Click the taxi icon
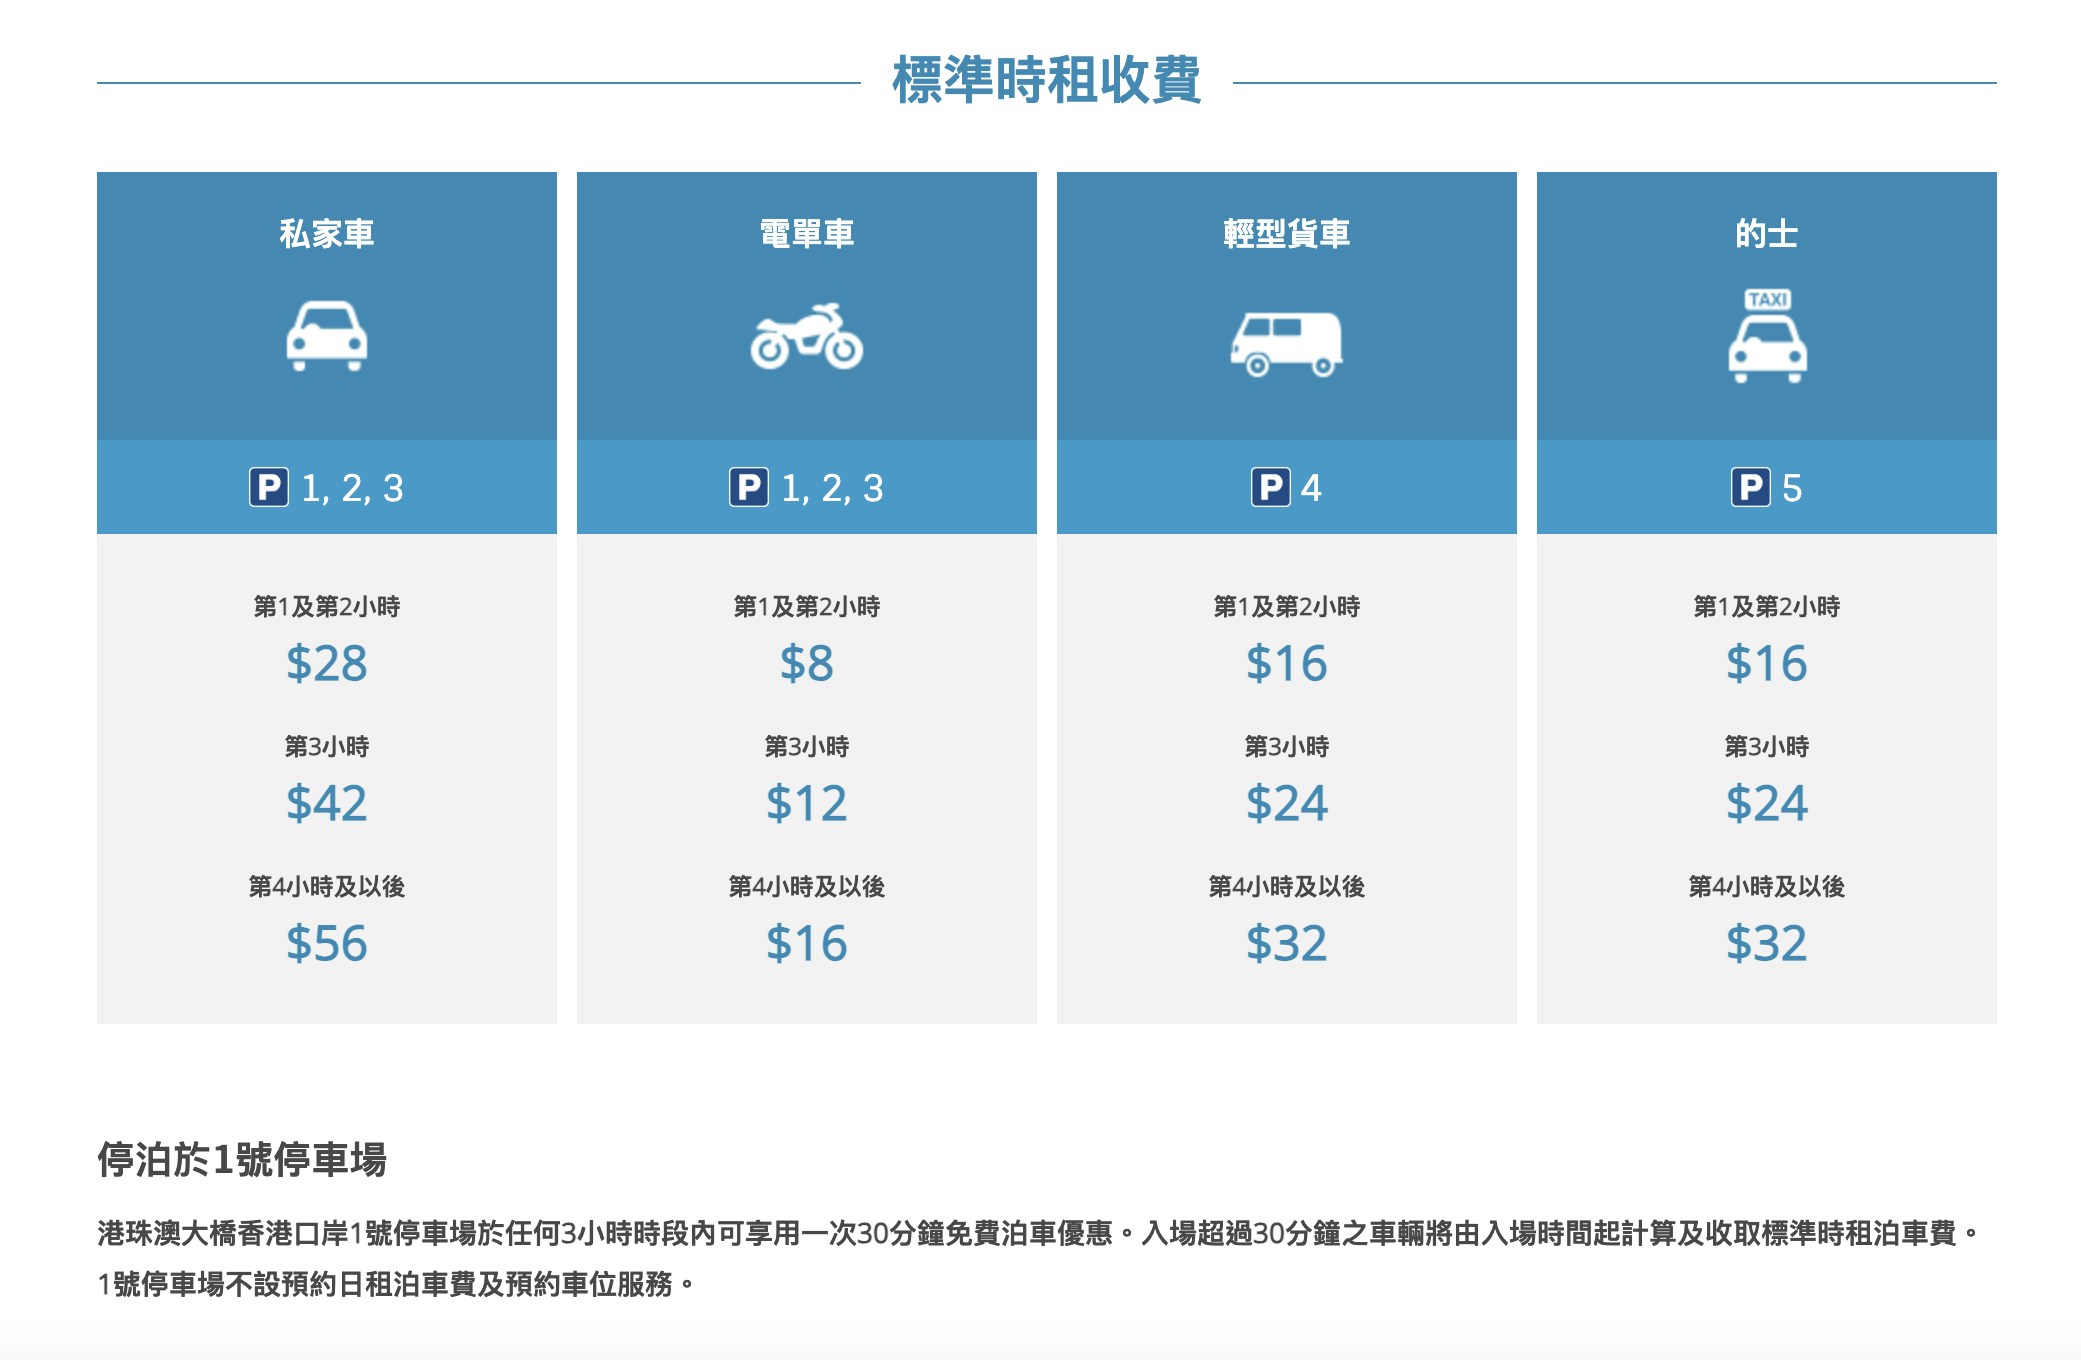2081x1360 pixels. [x=1767, y=336]
